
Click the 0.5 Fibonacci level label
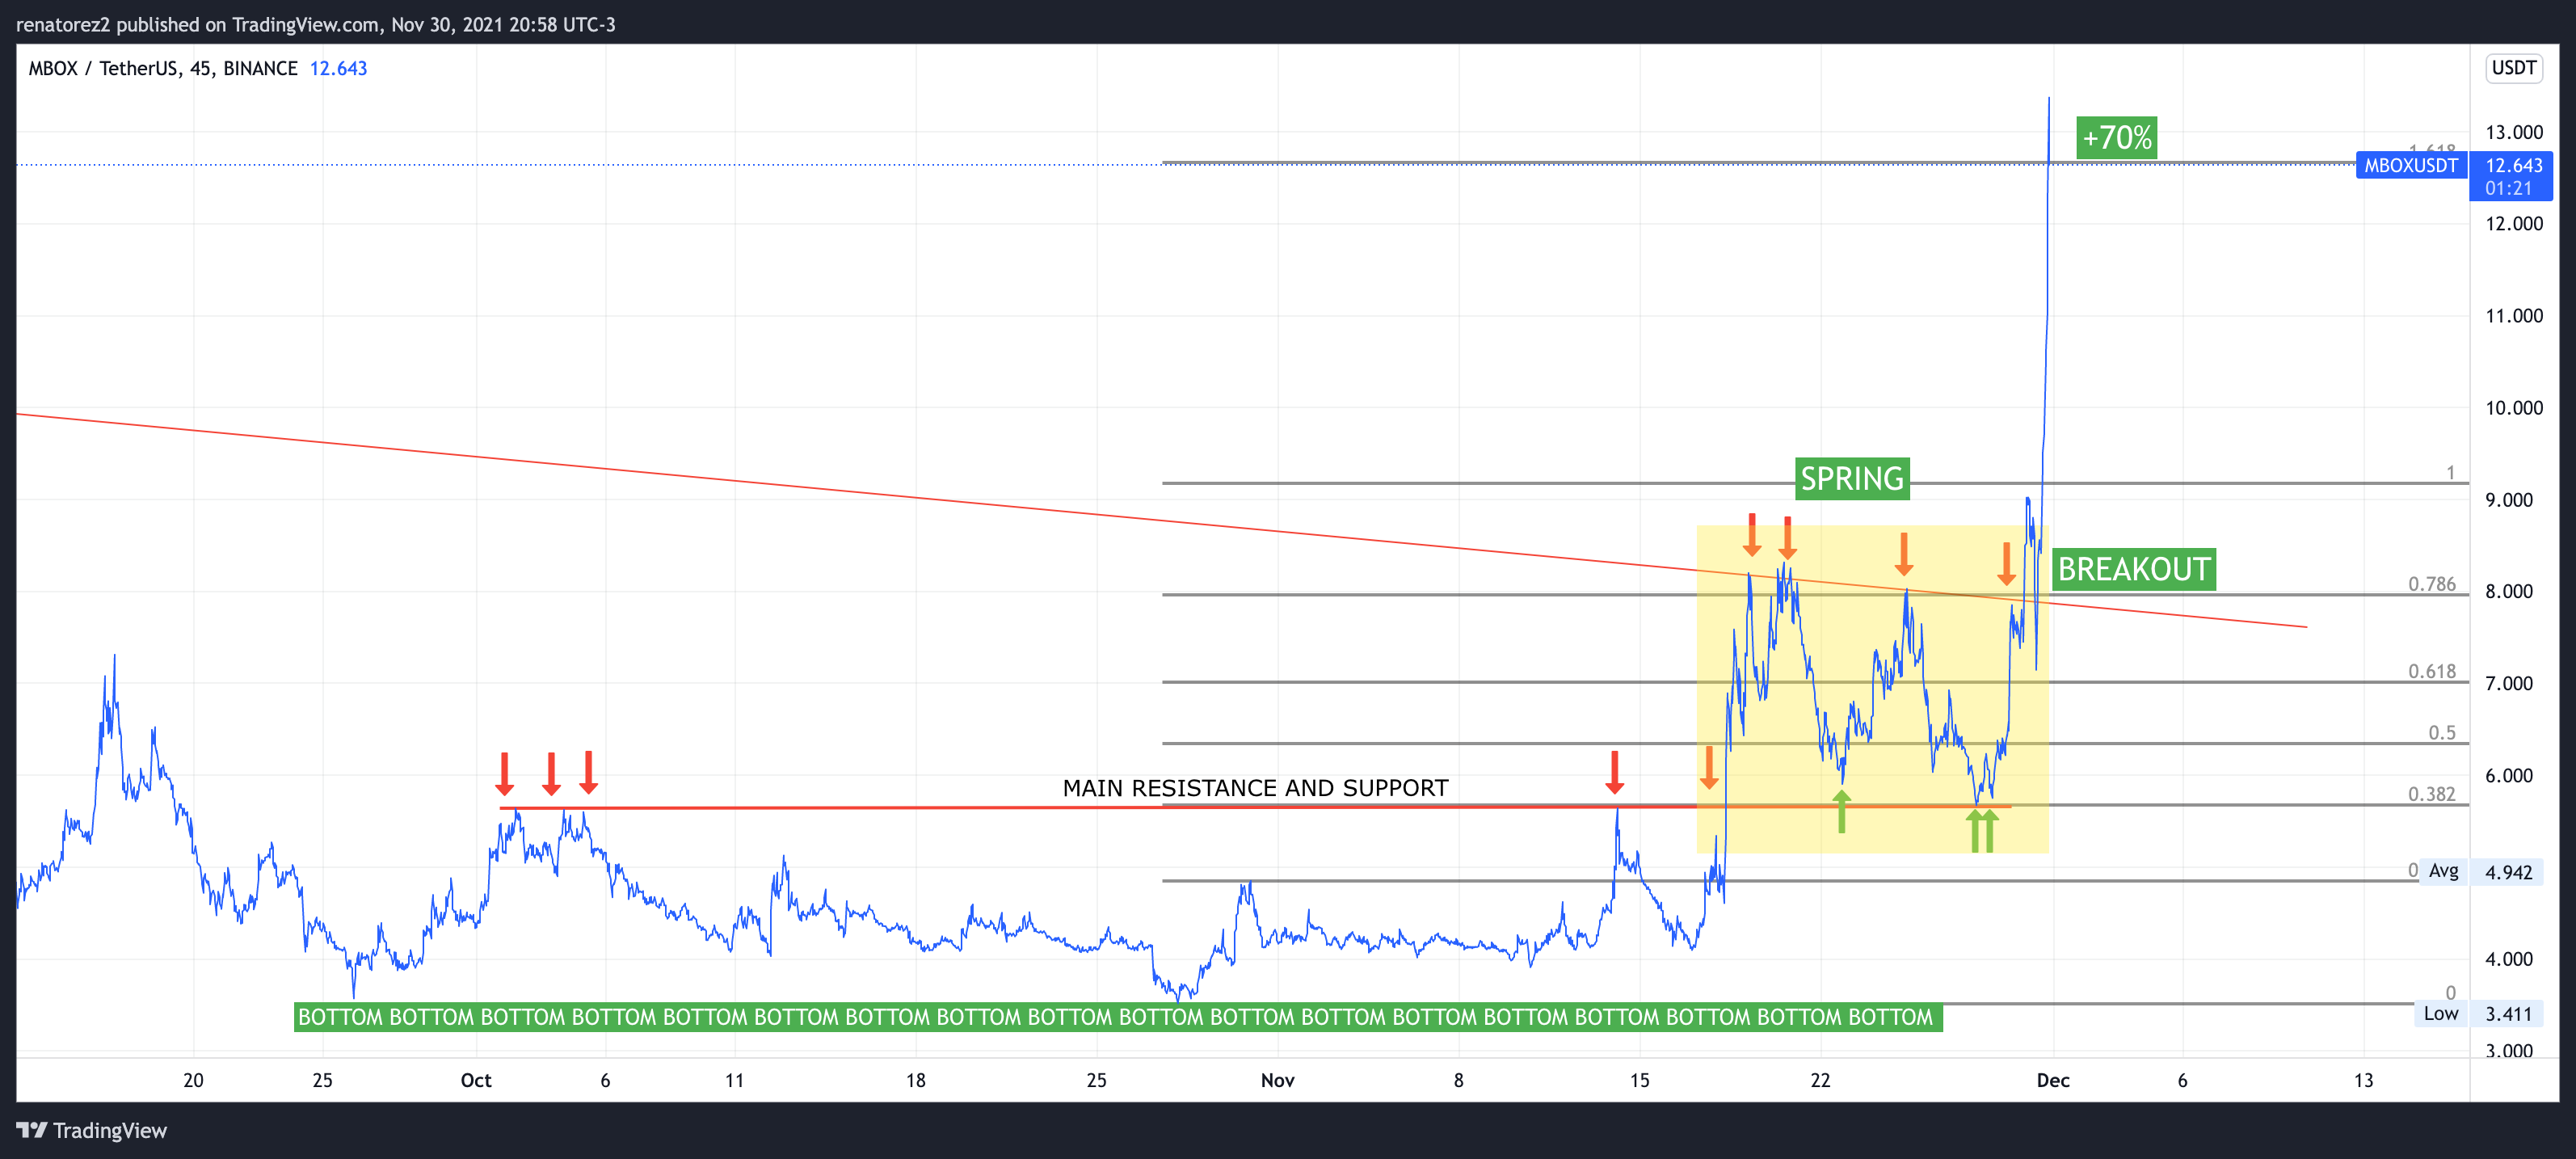pos(2442,733)
